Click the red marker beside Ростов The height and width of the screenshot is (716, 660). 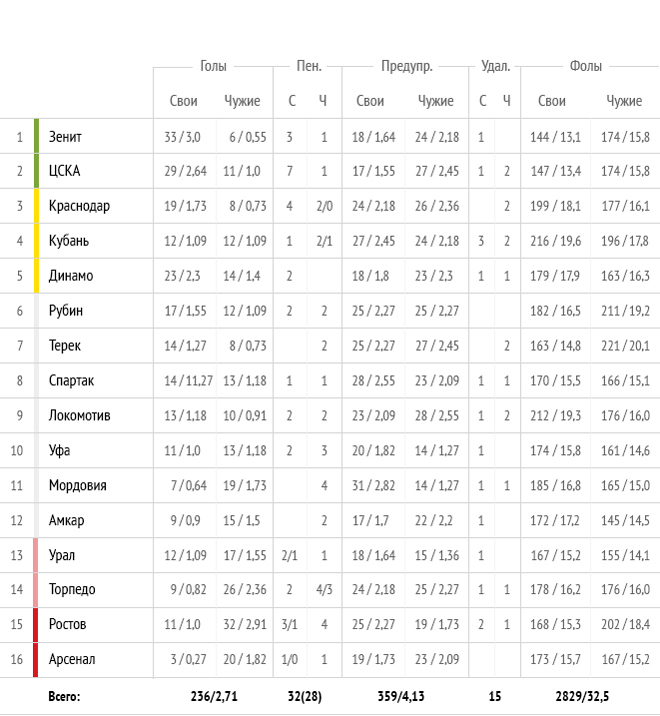[36, 624]
